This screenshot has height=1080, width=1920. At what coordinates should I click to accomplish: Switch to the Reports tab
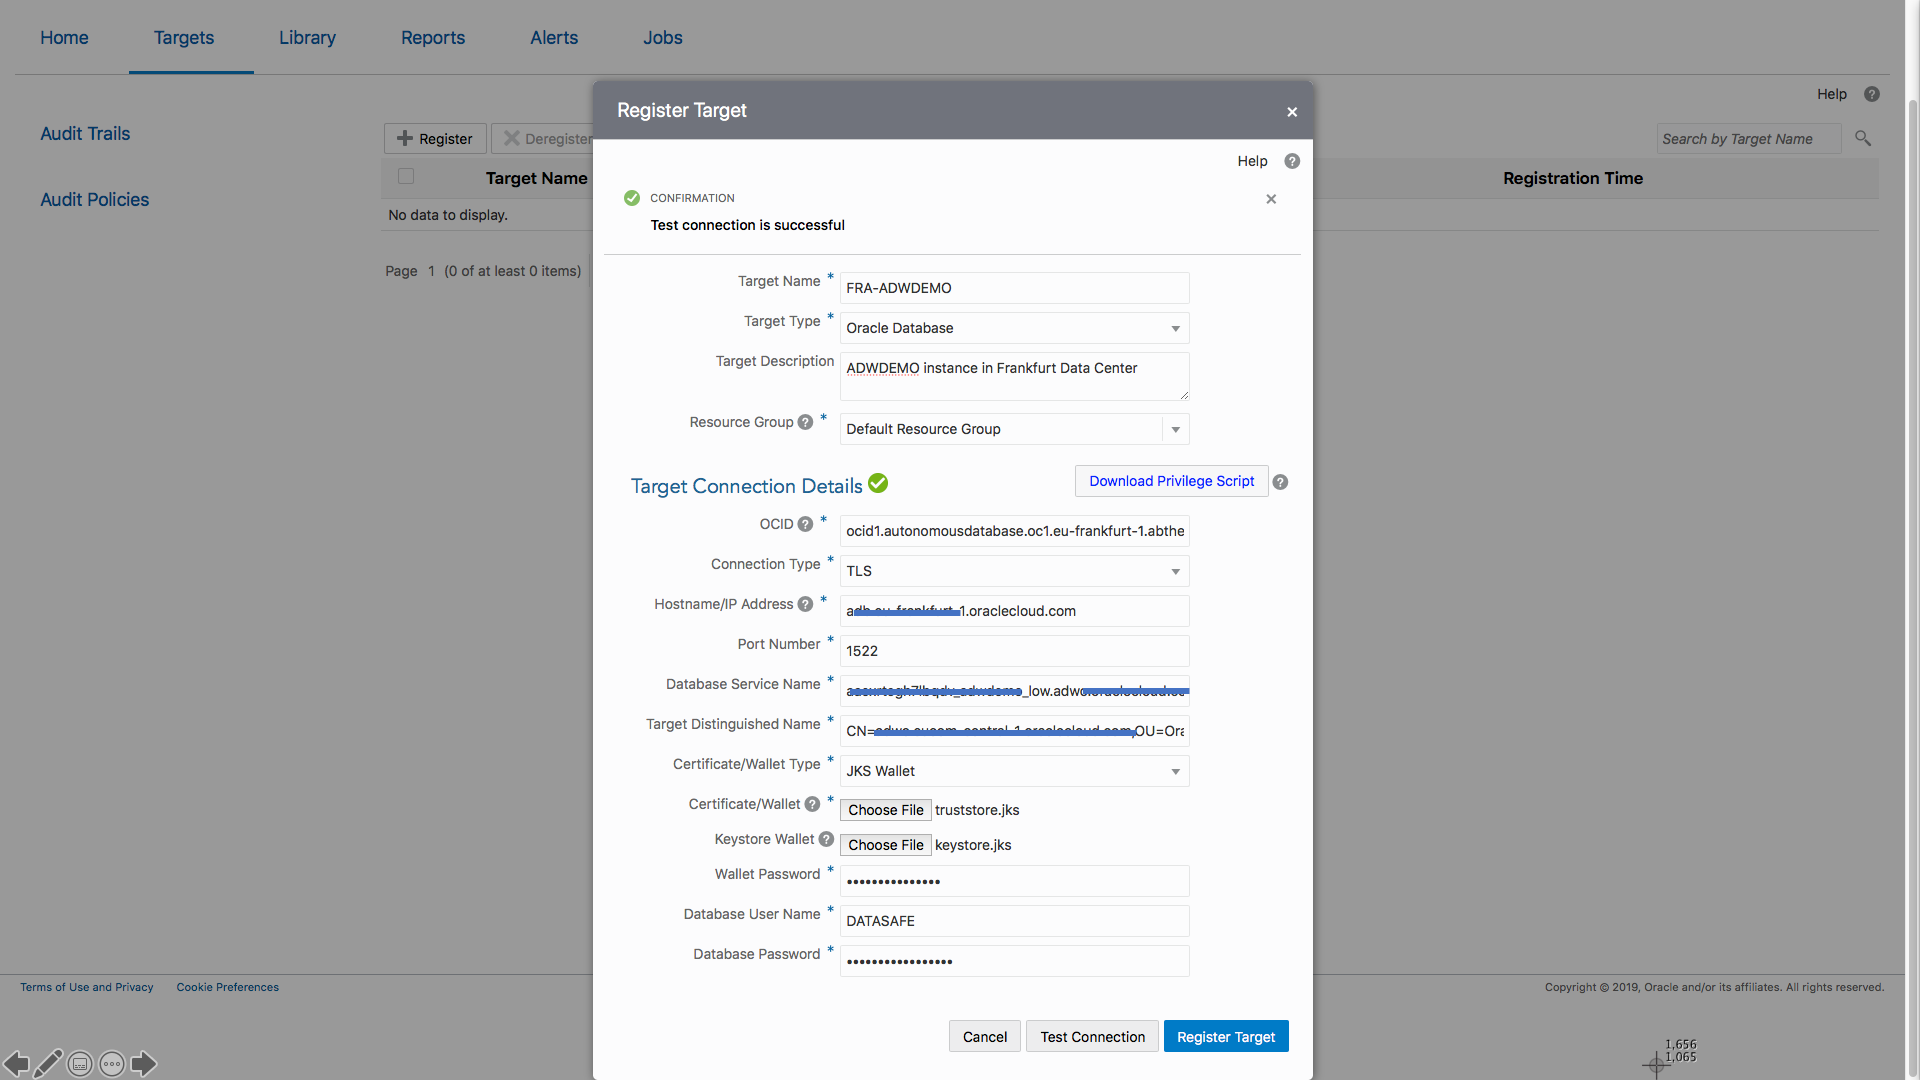click(x=433, y=38)
